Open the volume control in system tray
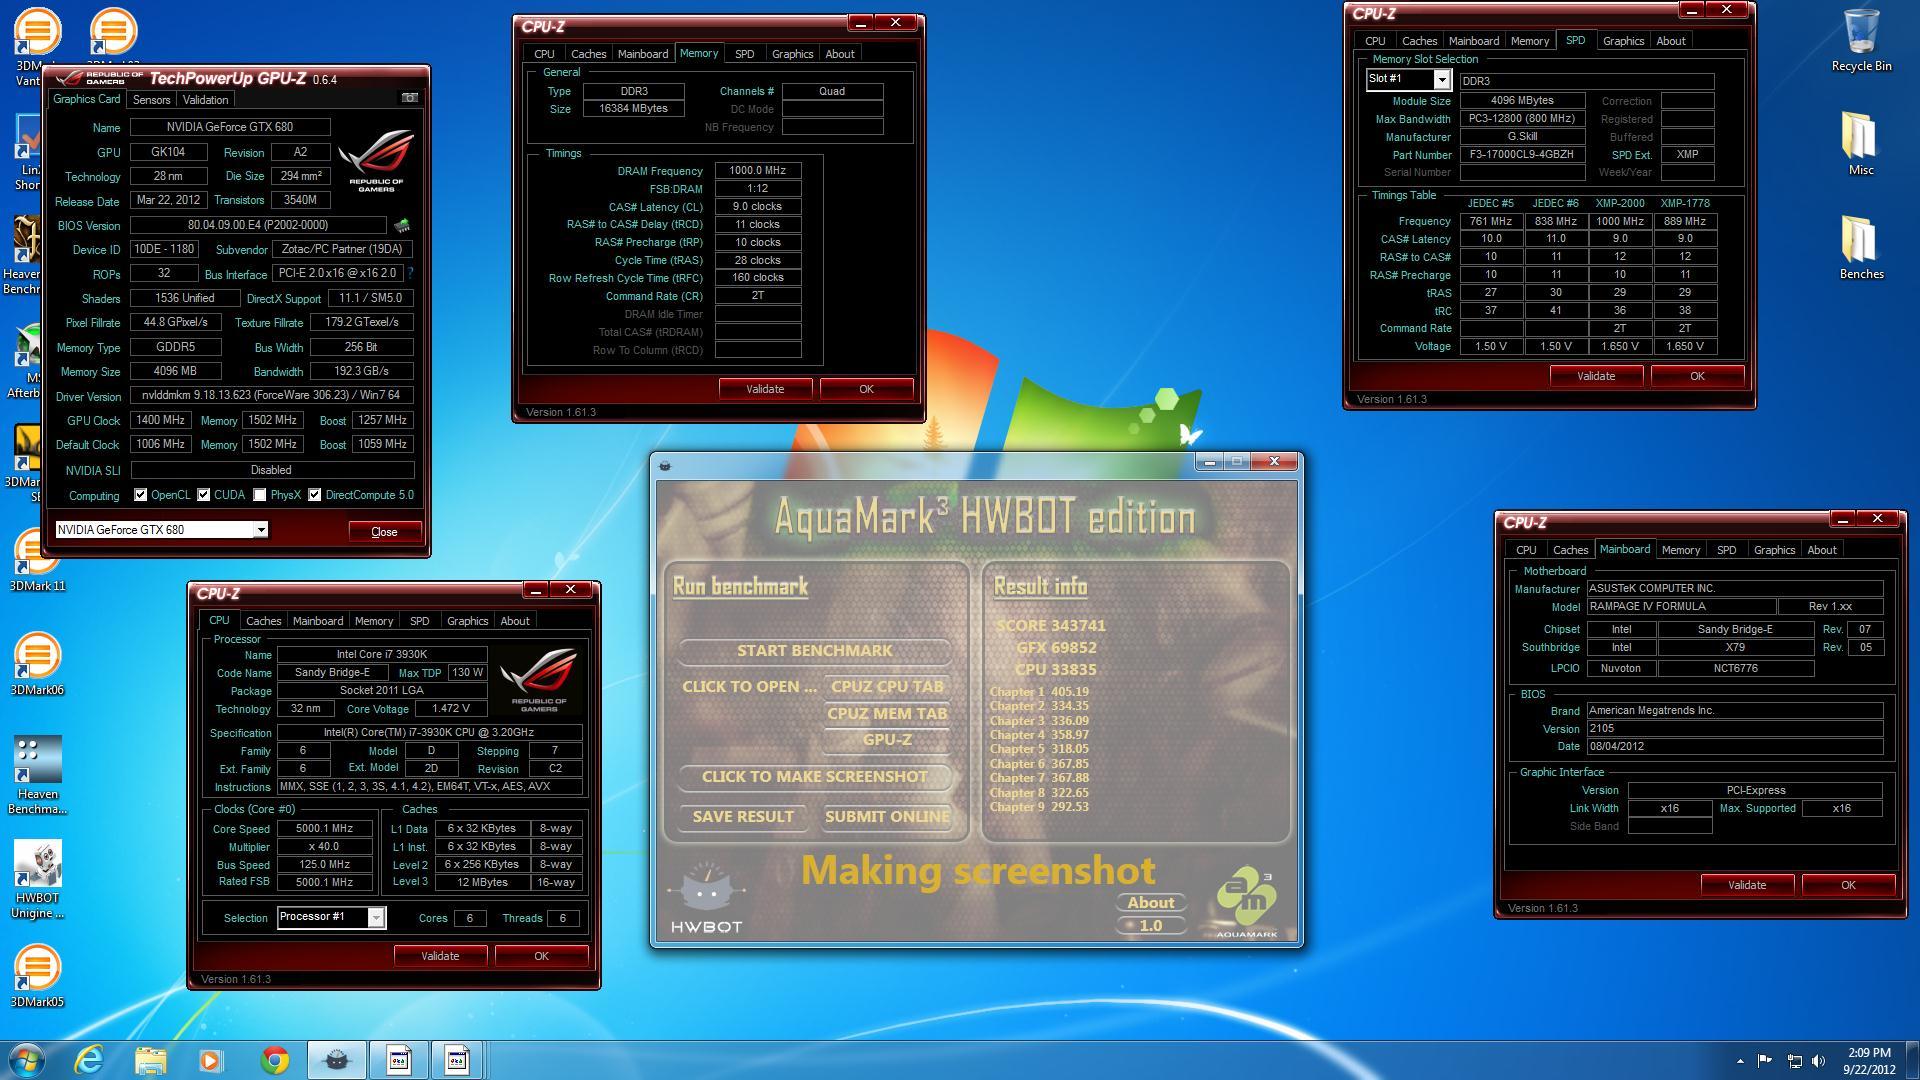1920x1080 pixels. 1818,1061
